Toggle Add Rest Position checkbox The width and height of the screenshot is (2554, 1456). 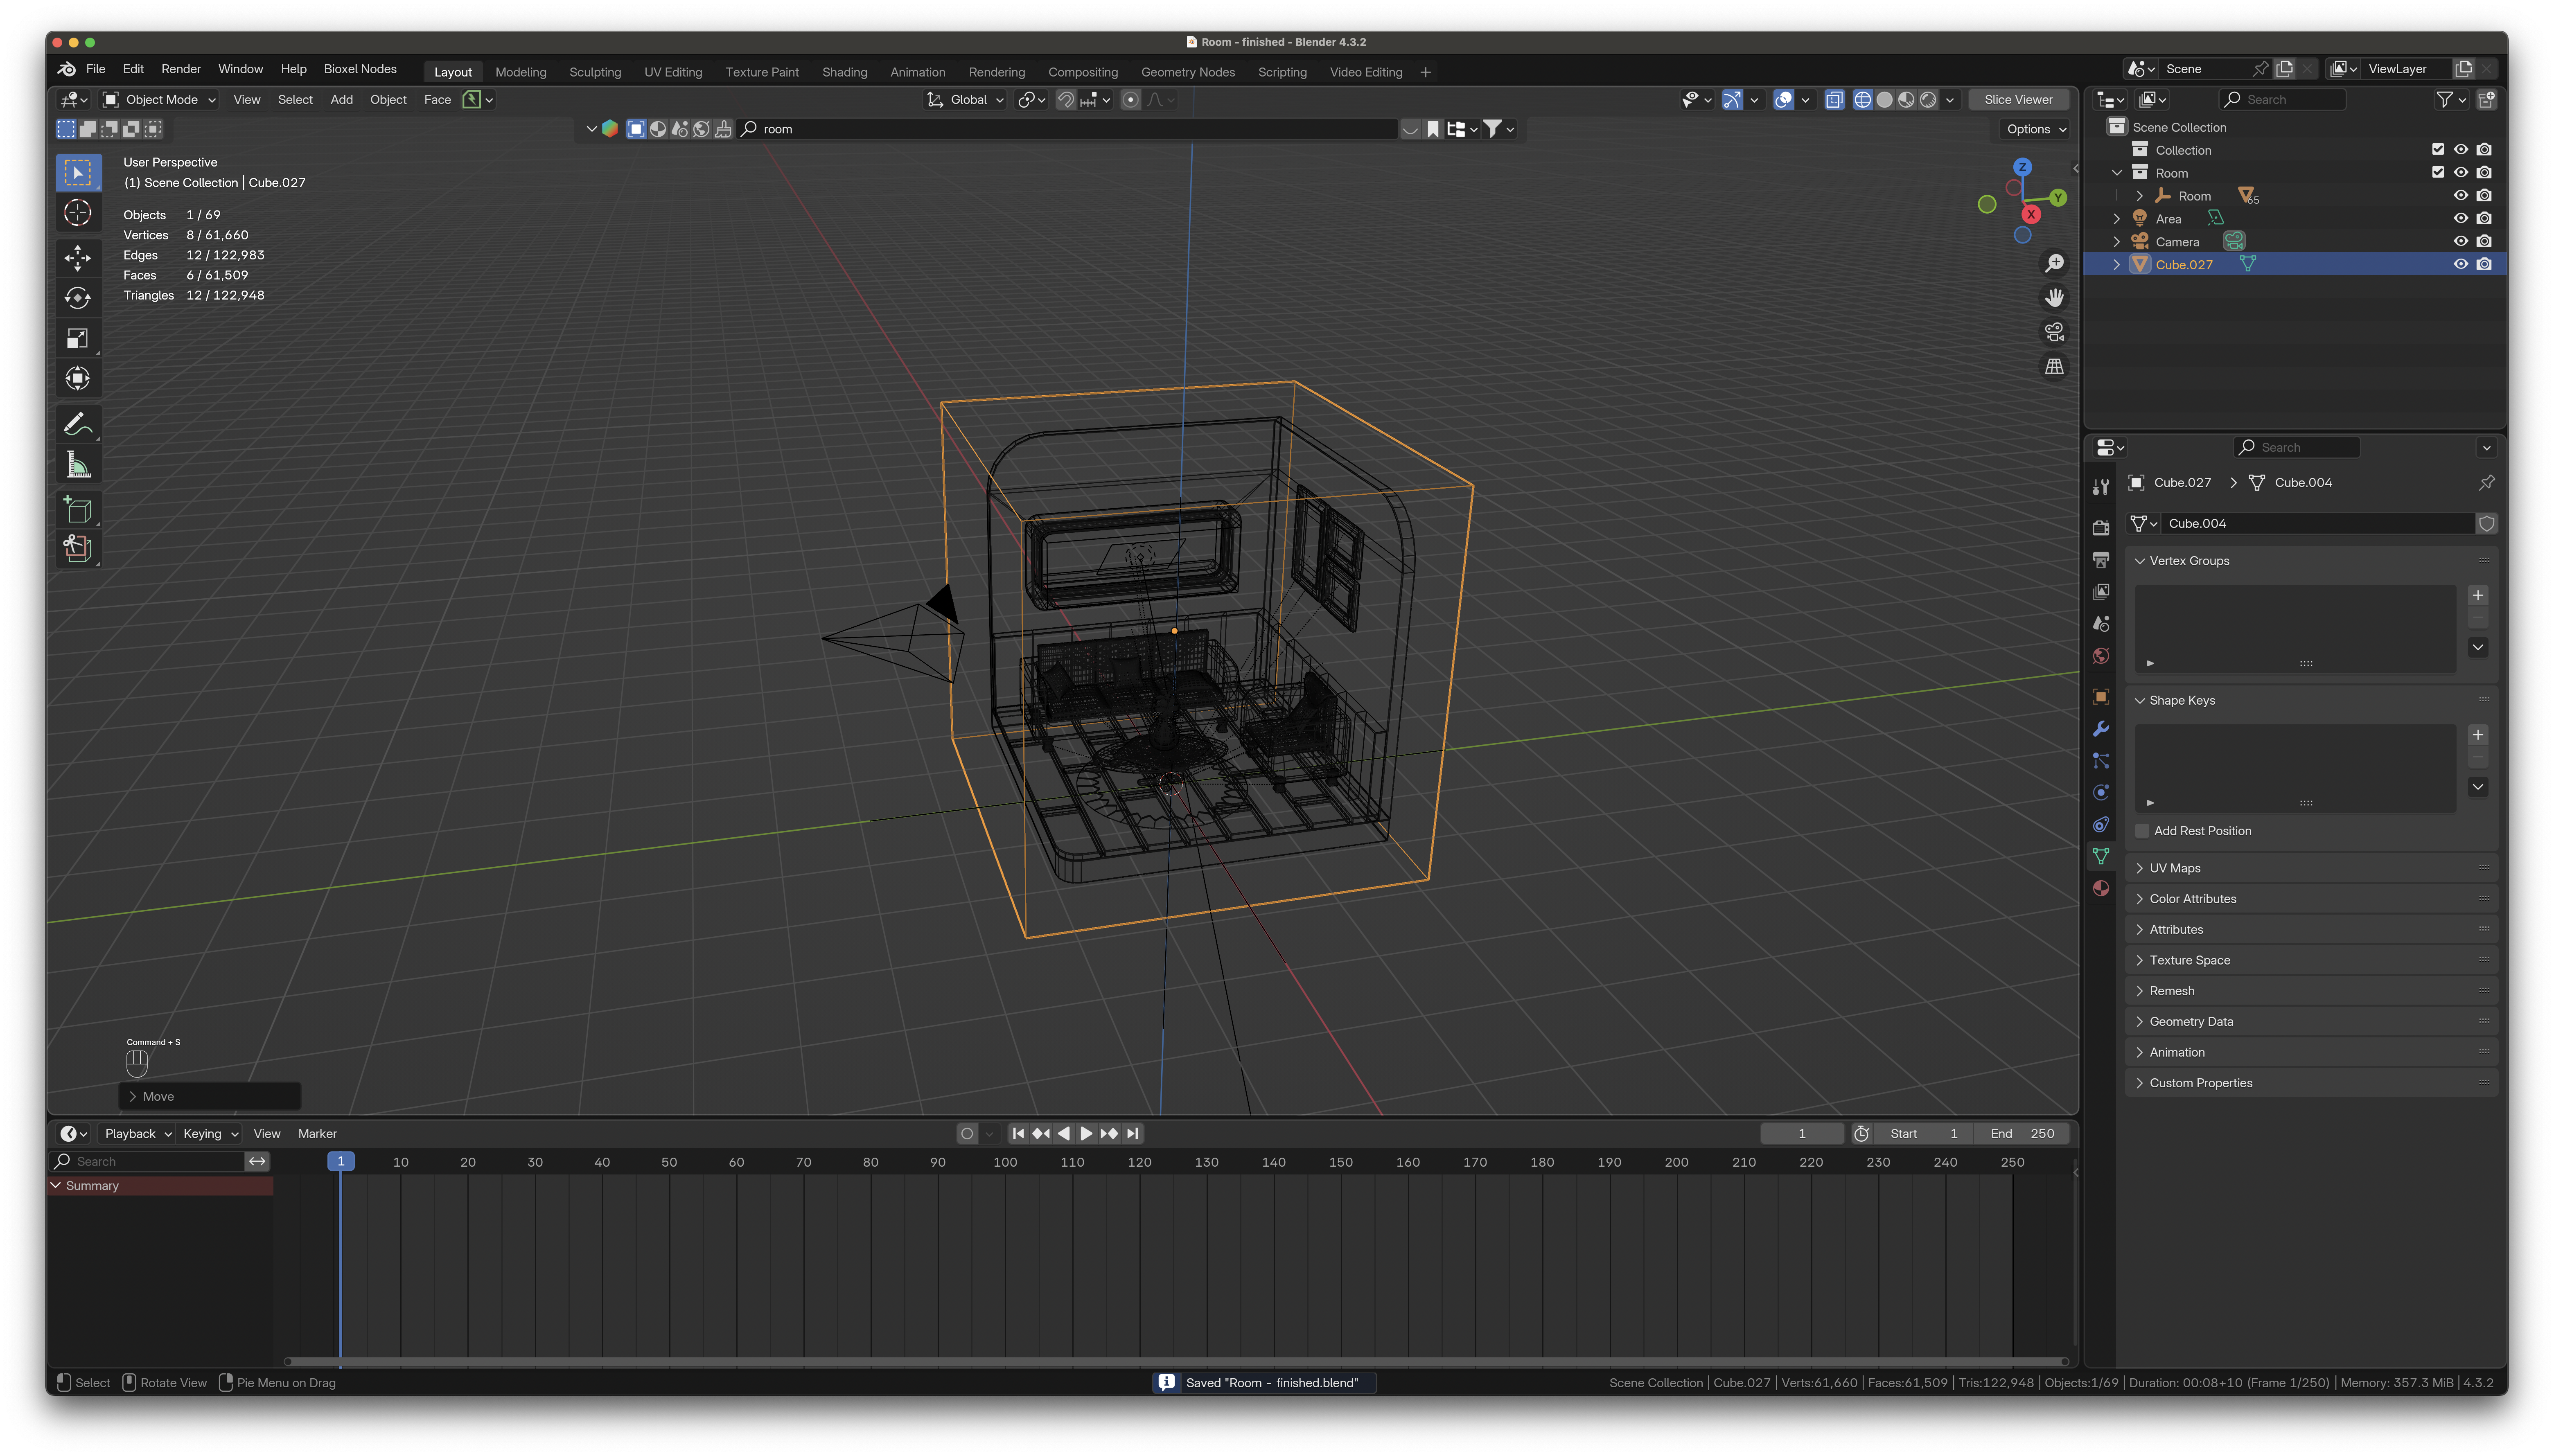(x=2142, y=831)
